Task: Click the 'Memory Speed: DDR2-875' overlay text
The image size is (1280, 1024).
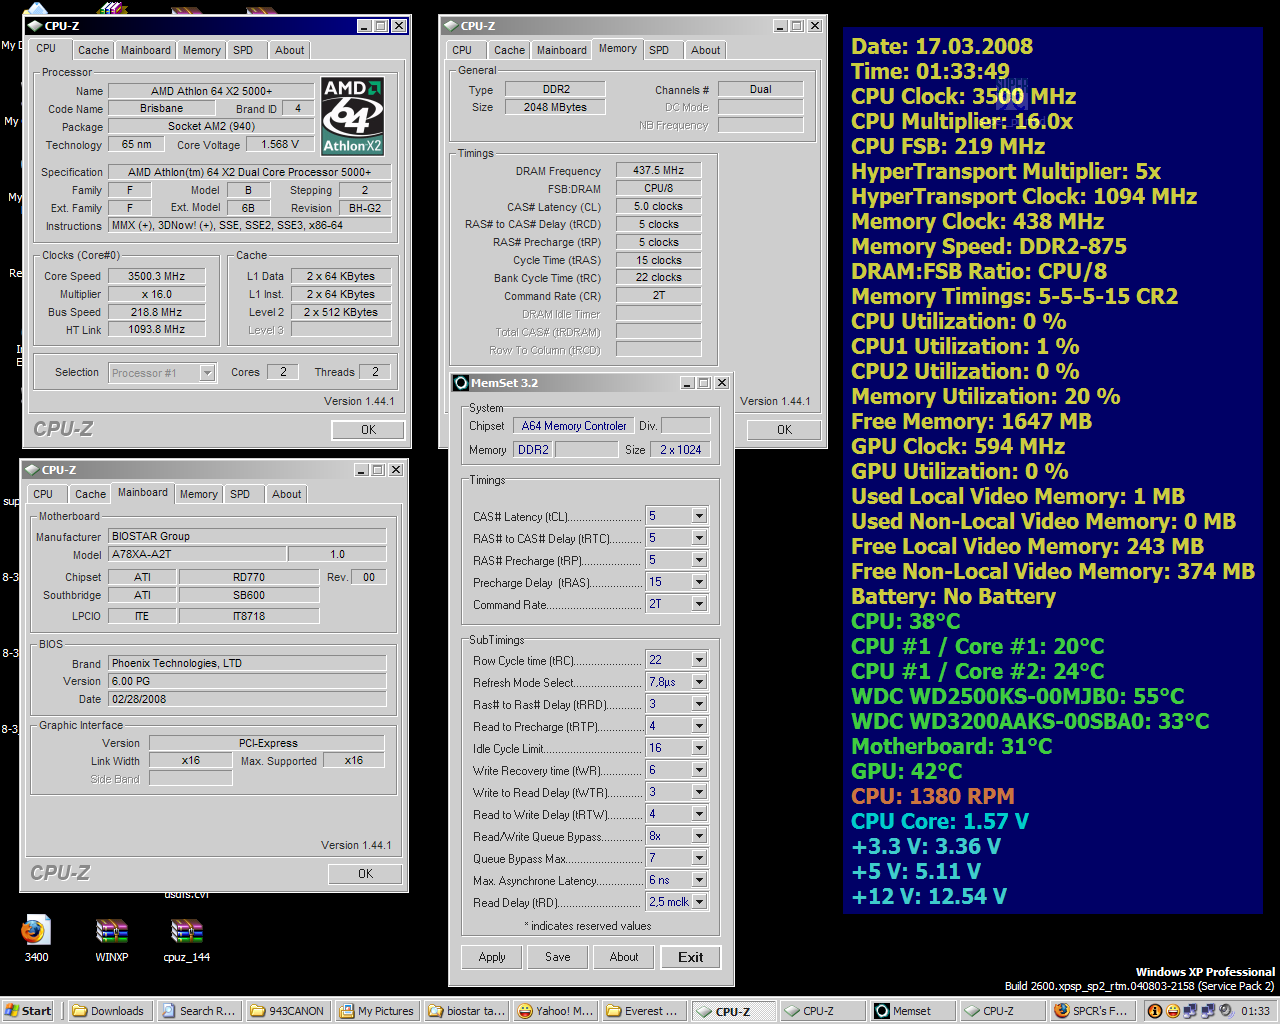Action: tap(989, 247)
